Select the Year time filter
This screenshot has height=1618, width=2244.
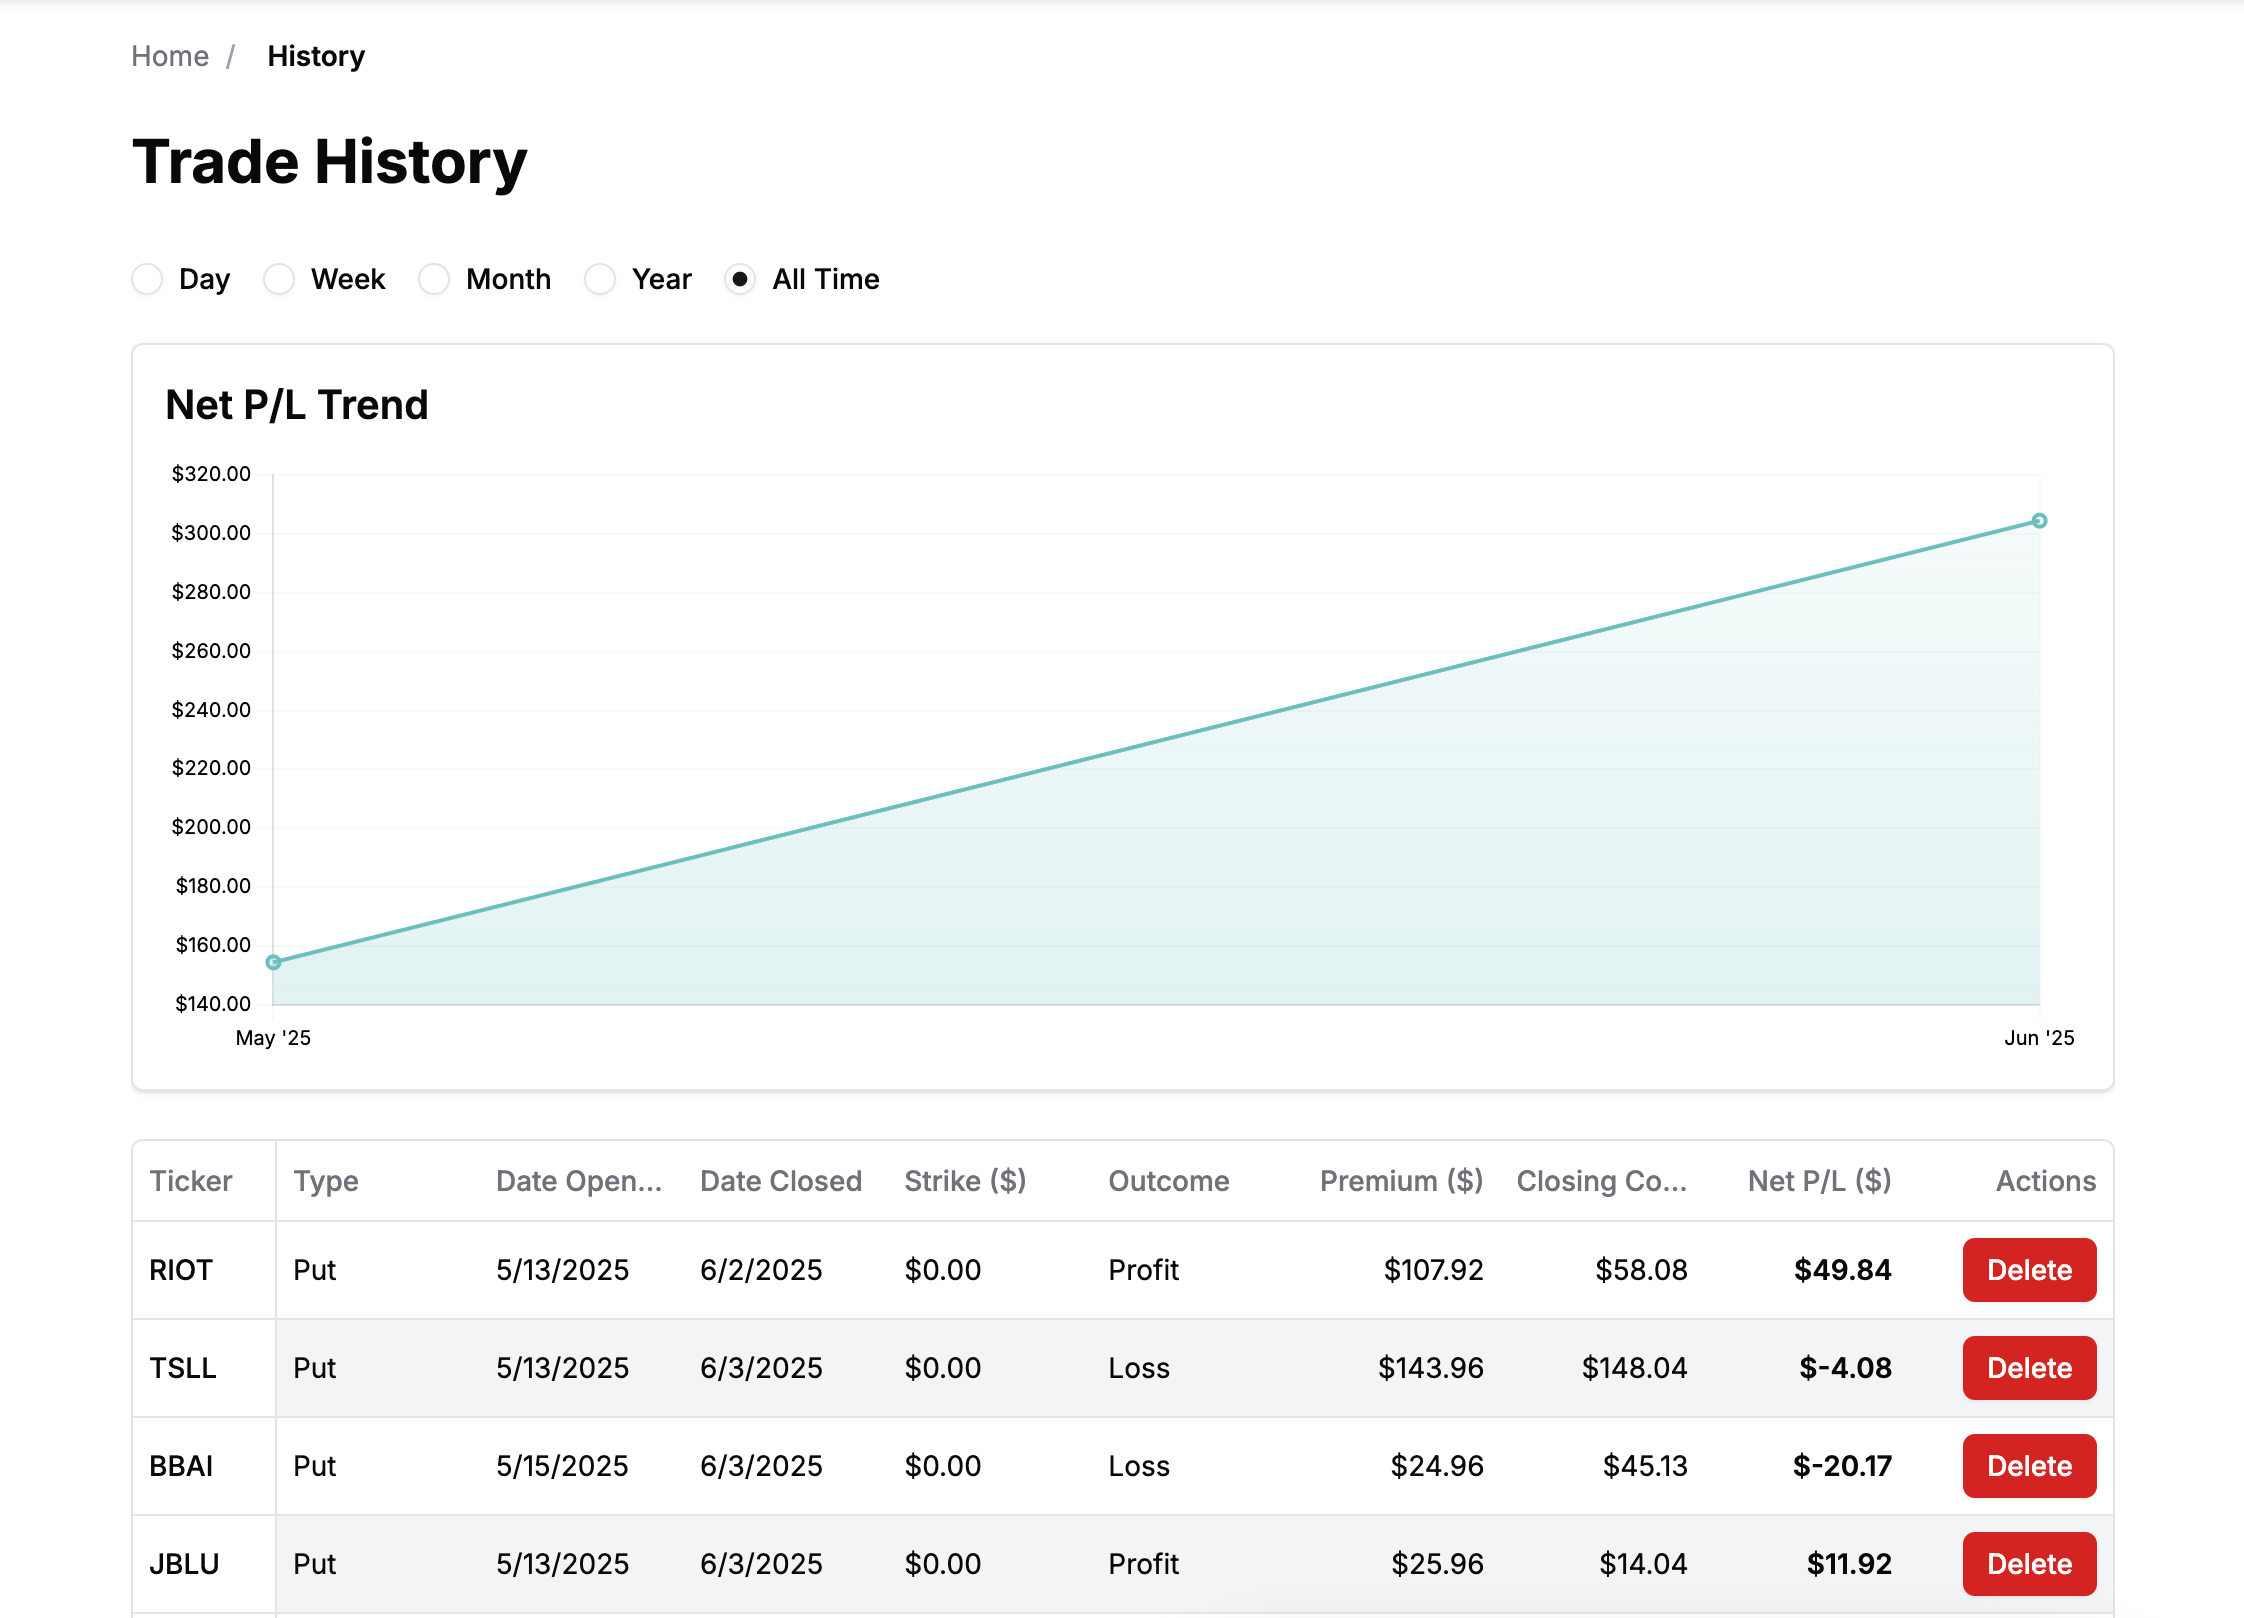tap(601, 280)
